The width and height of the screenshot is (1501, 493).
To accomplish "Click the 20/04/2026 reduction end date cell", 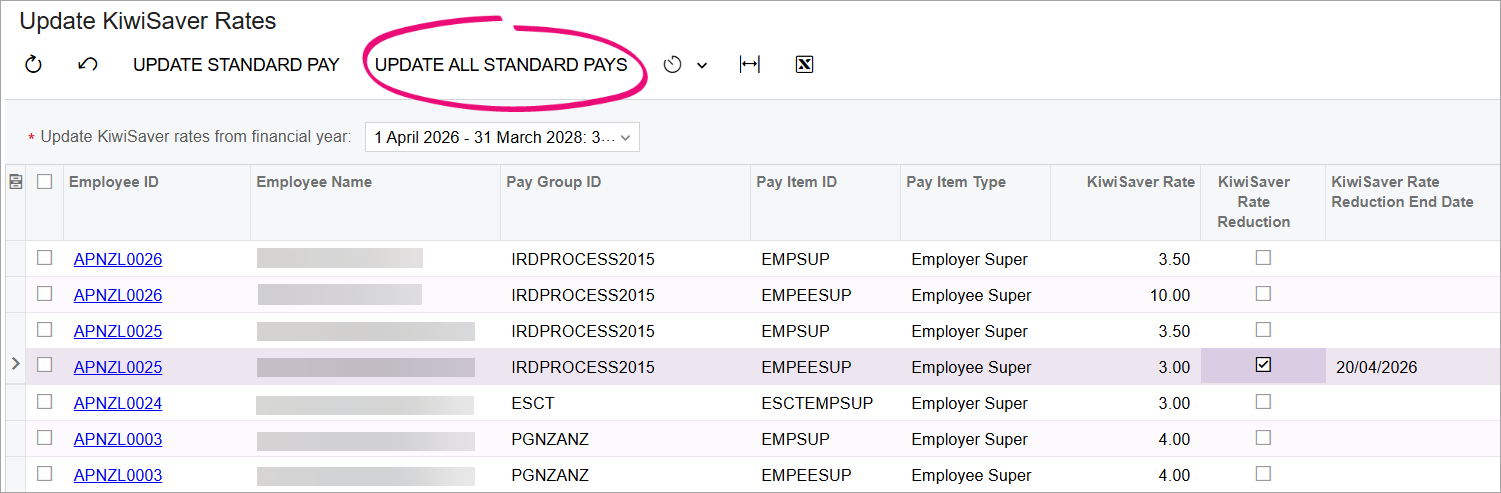I will click(1376, 368).
